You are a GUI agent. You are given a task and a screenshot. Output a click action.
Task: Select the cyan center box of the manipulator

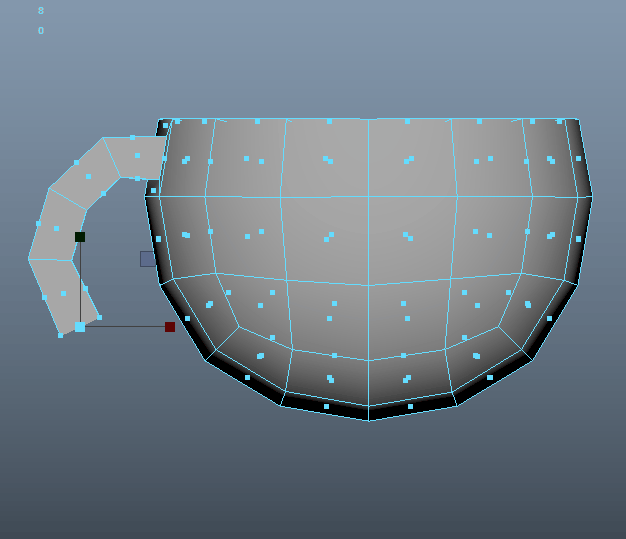tap(80, 327)
